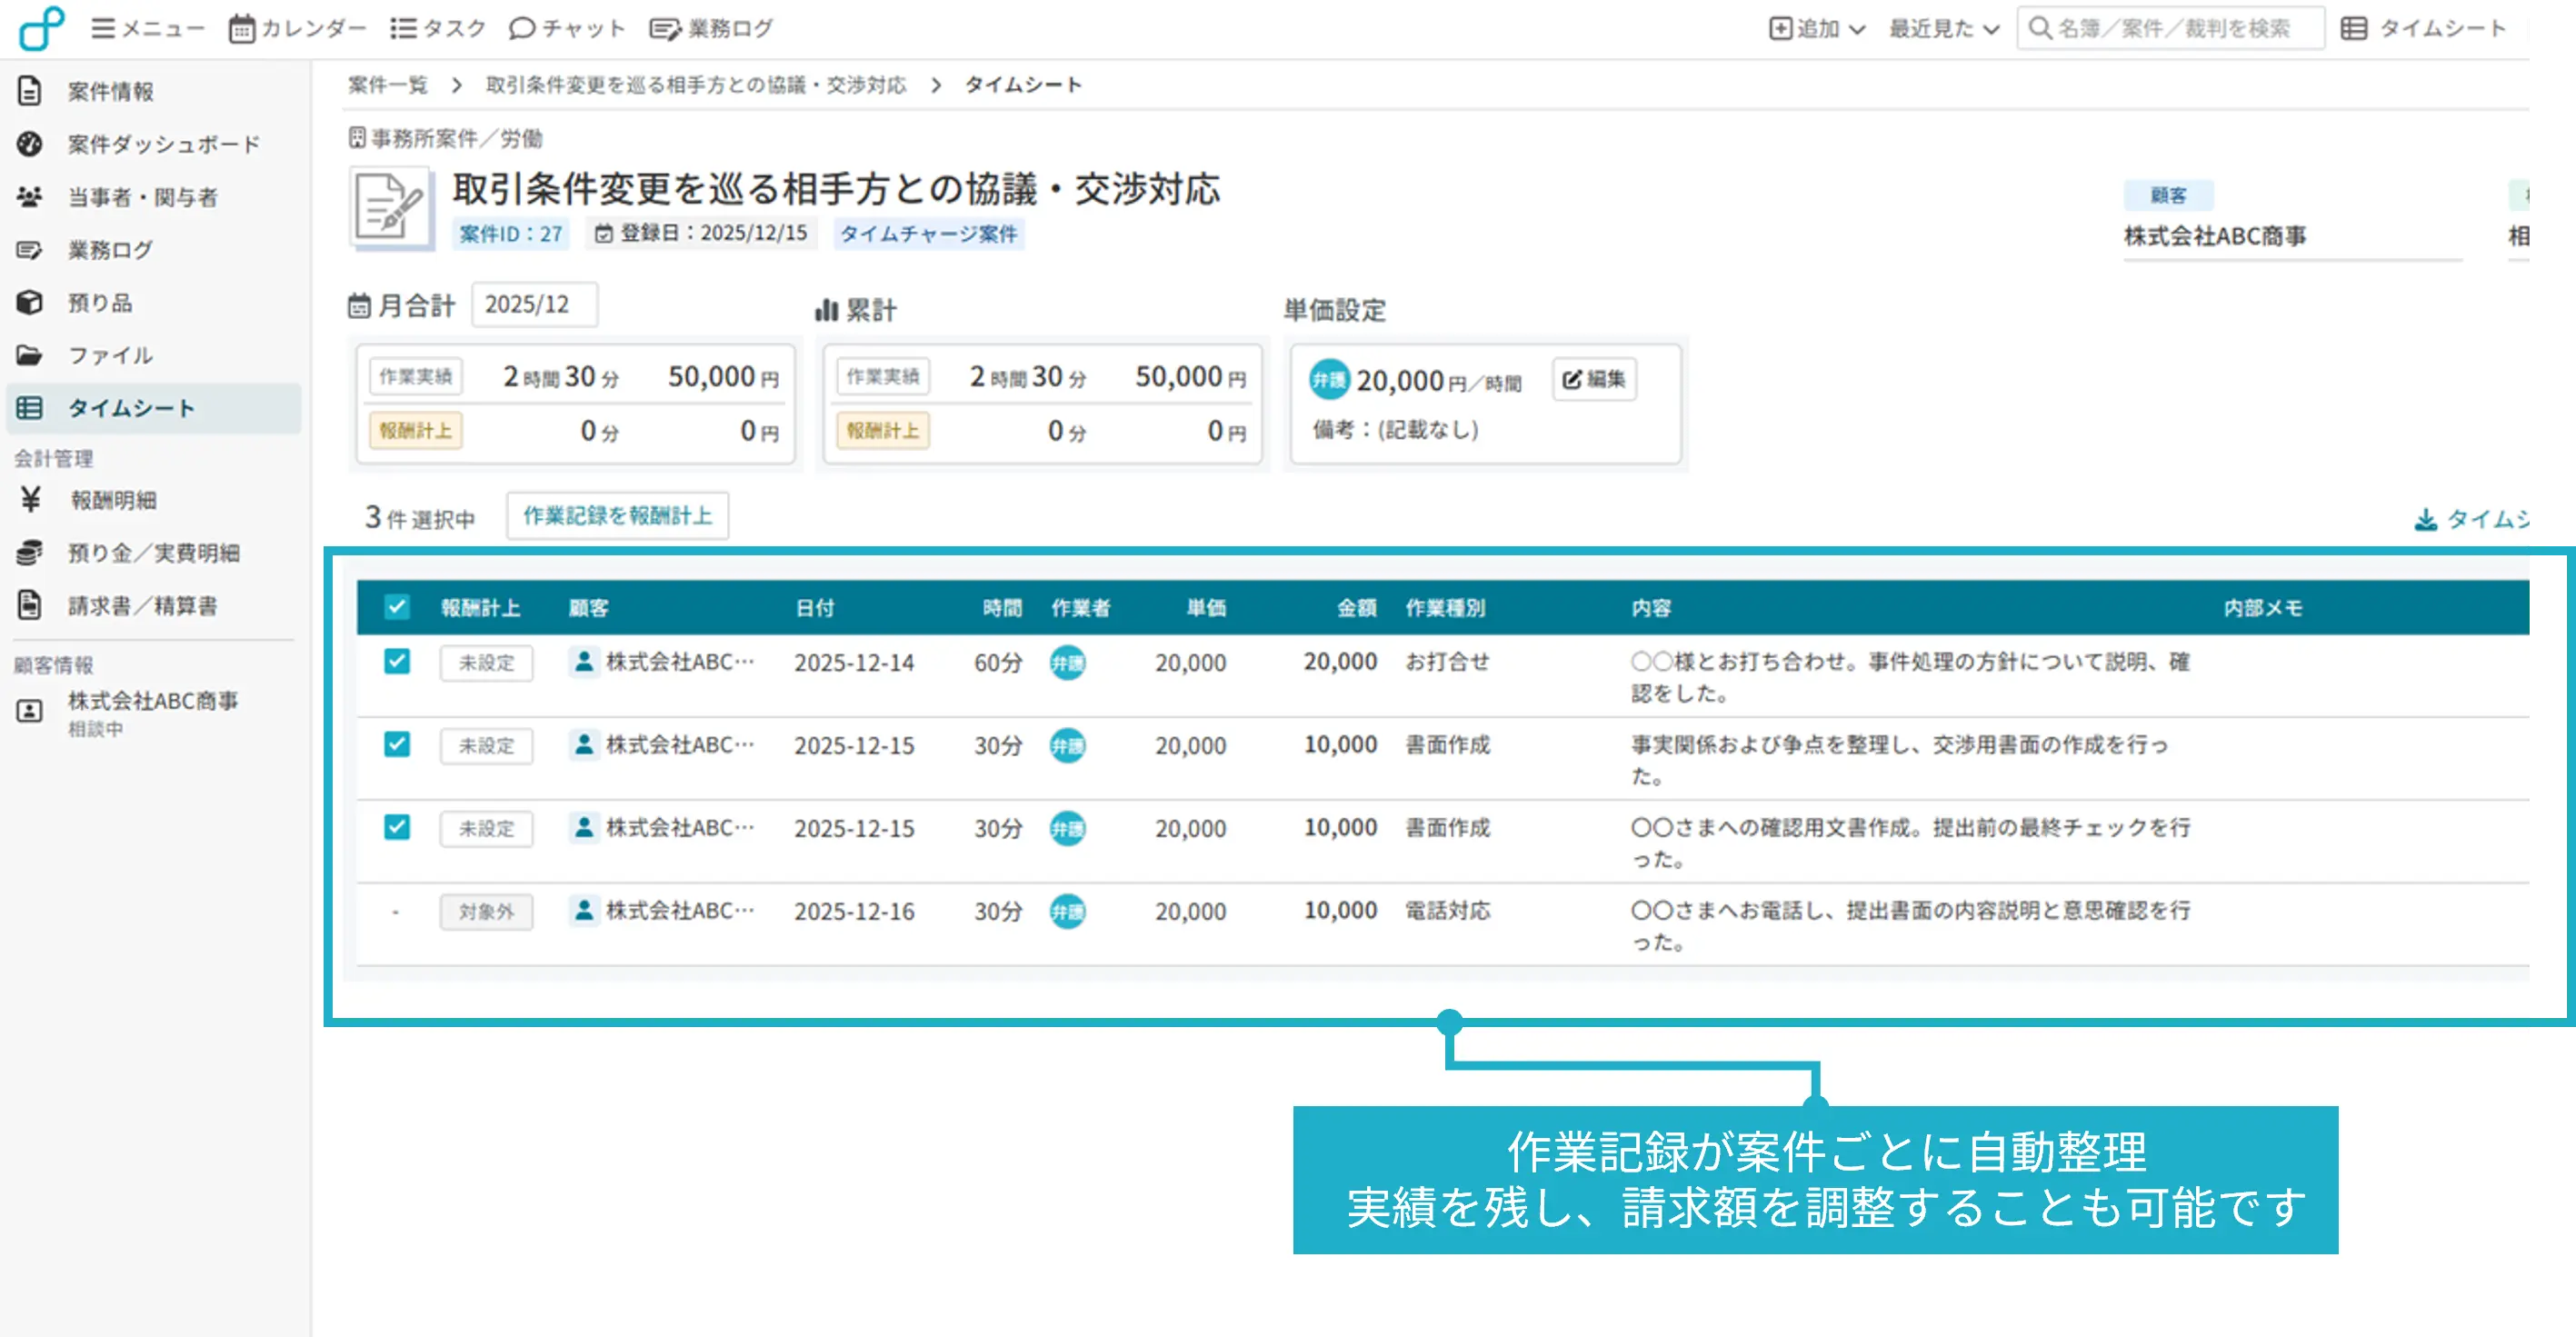Open the チャット chat icon

coord(521,29)
